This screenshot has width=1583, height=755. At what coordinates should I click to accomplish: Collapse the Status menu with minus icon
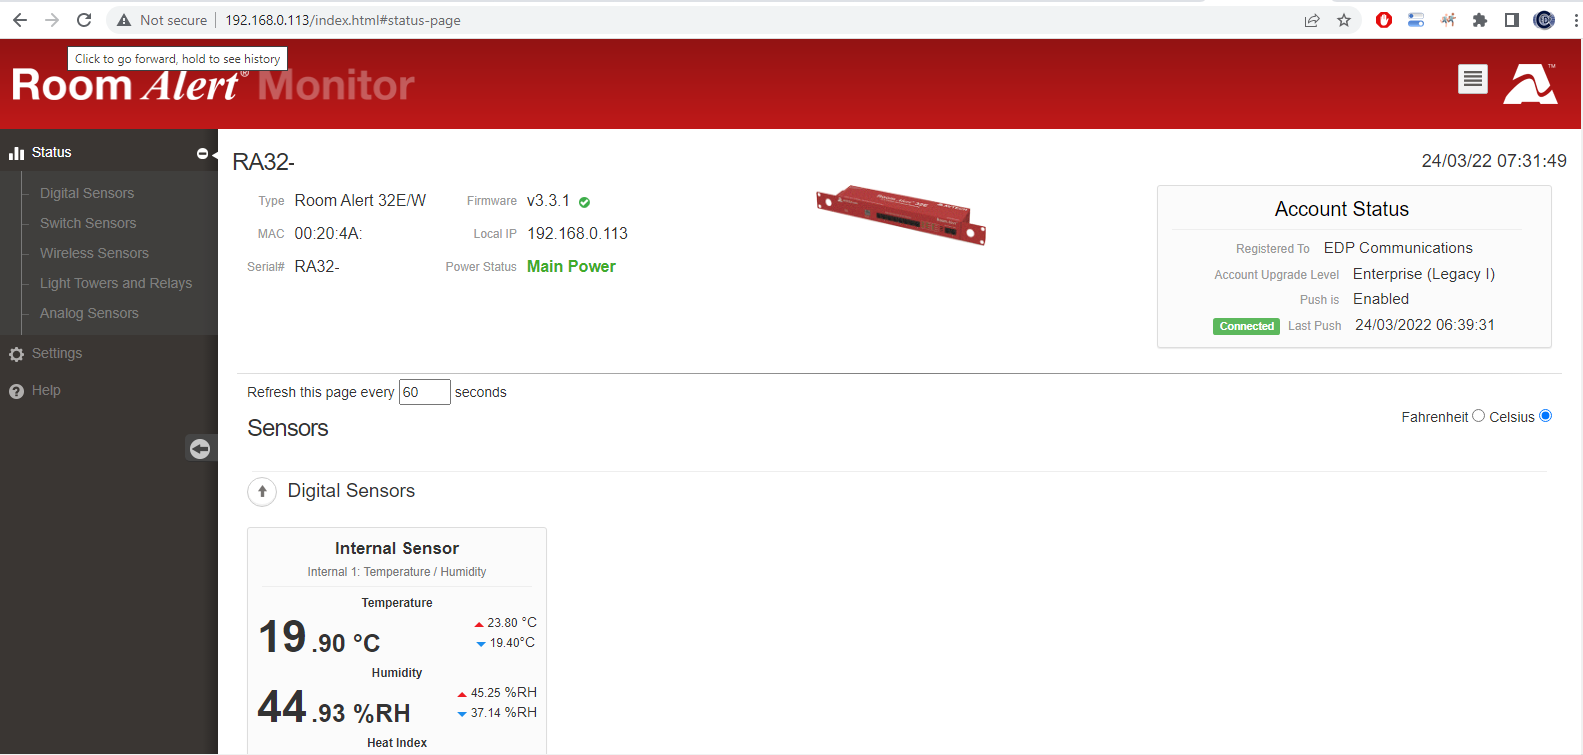click(202, 153)
